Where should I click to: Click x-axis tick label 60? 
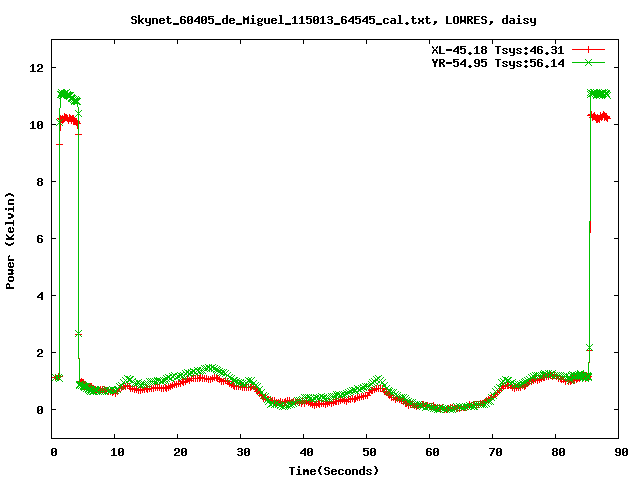432,452
